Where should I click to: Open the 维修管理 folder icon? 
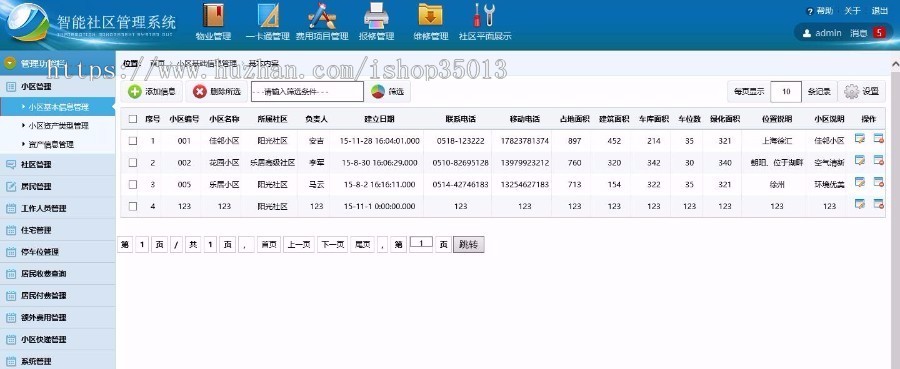pos(430,16)
